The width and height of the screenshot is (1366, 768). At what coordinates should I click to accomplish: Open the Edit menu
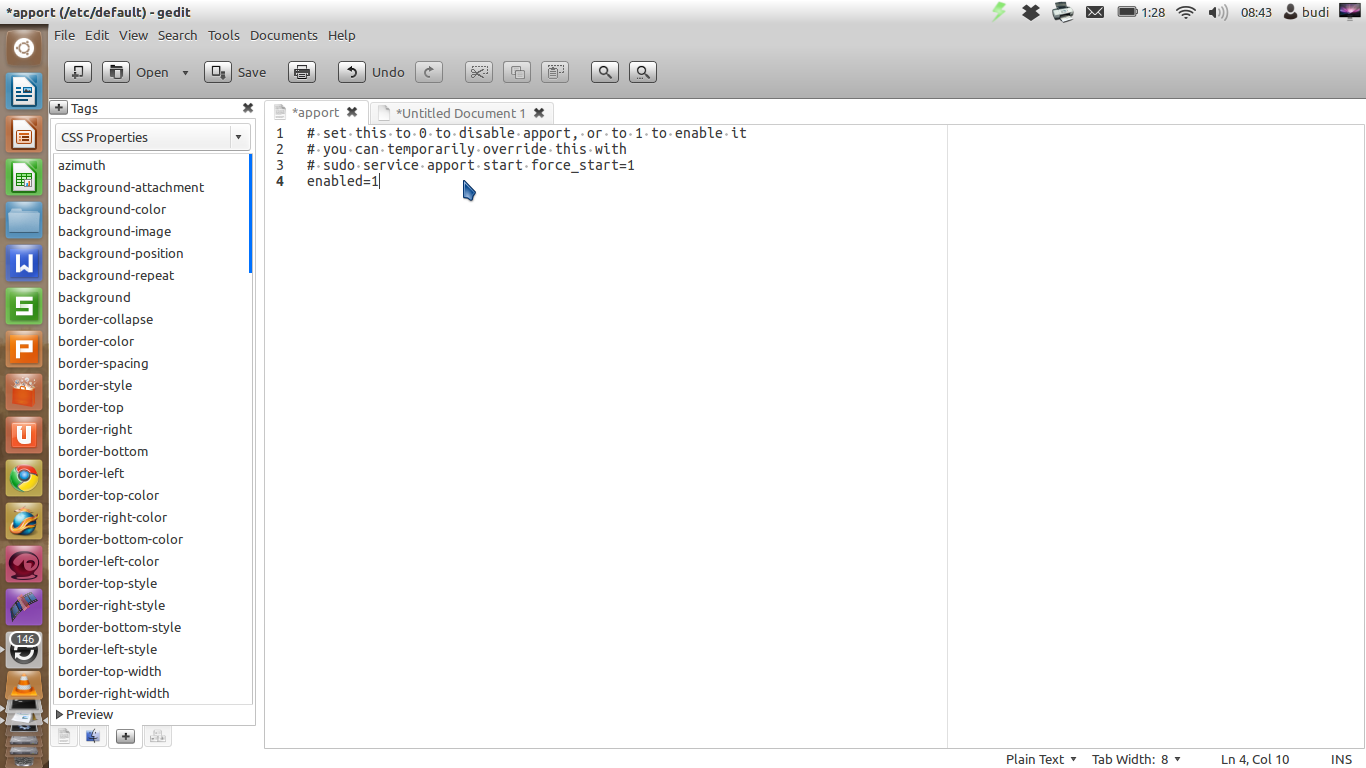coord(97,35)
